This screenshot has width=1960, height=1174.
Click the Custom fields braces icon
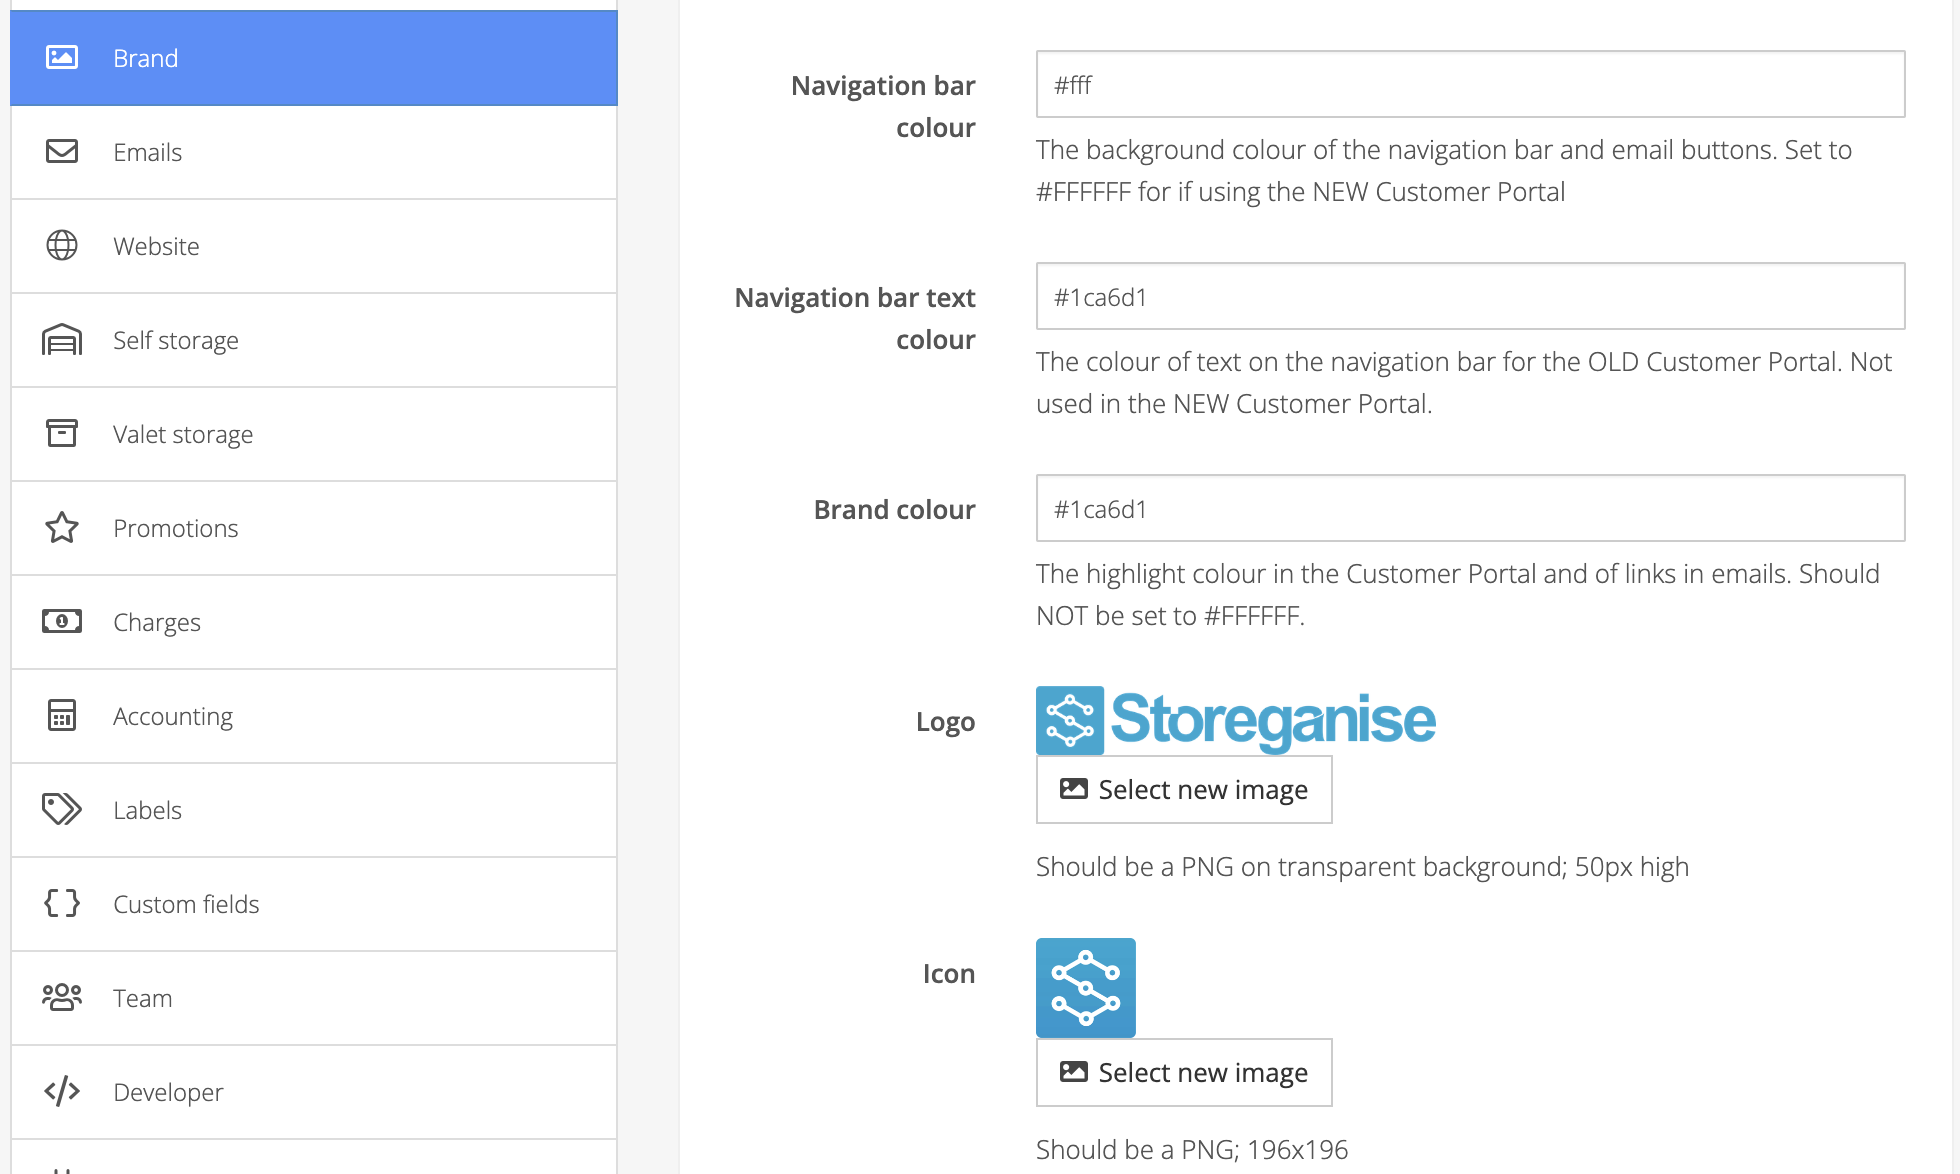click(62, 903)
